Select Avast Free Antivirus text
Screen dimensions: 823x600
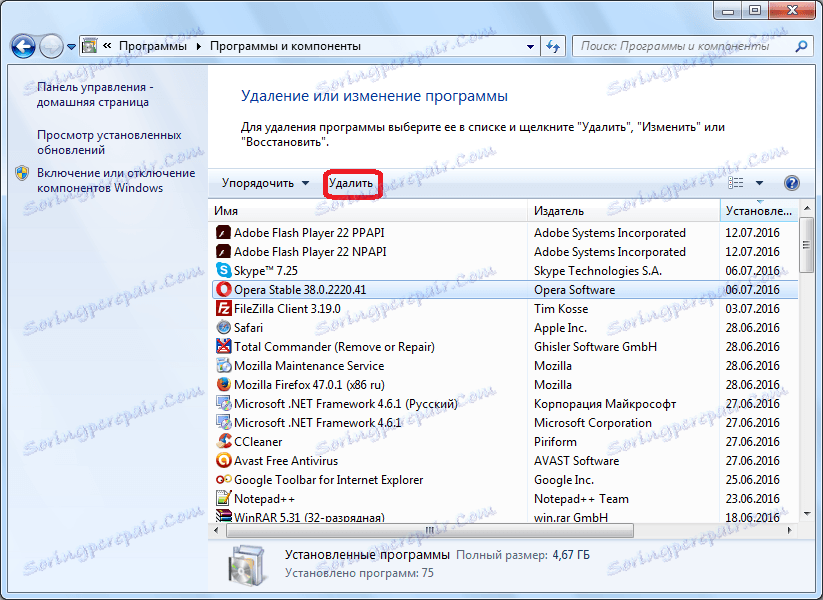click(286, 461)
